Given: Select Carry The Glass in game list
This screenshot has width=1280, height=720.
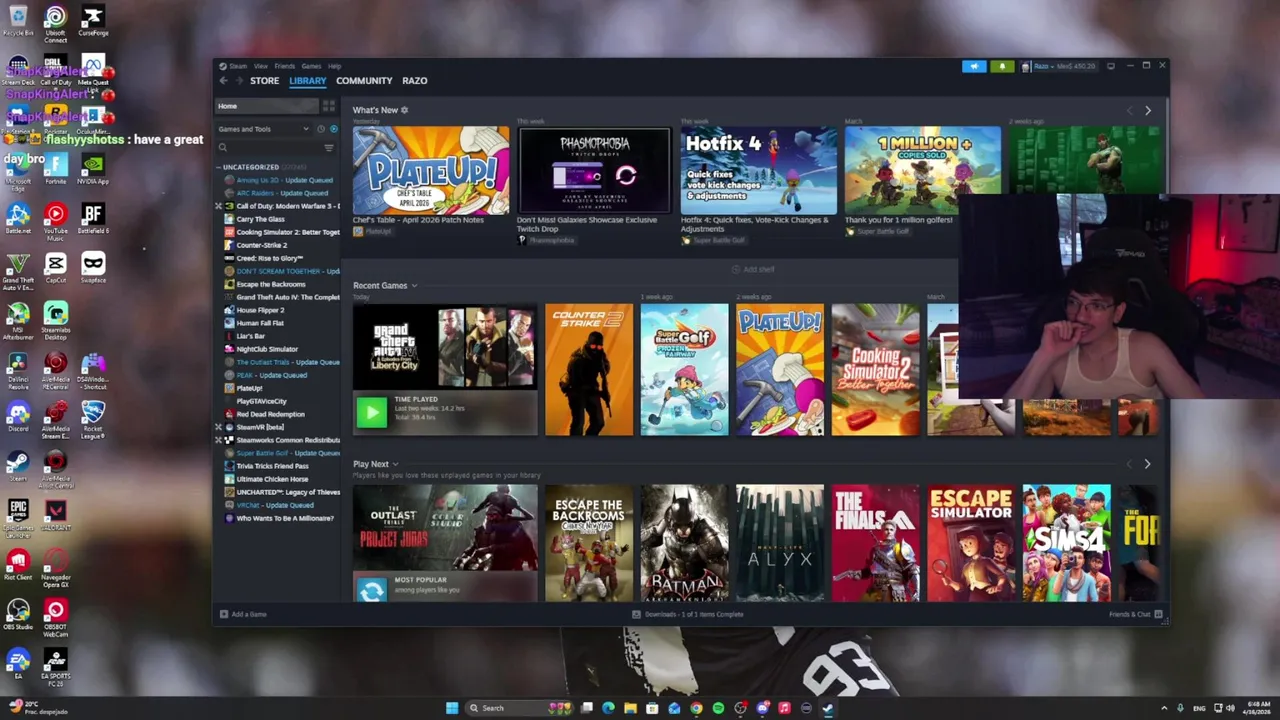Looking at the screenshot, I should [260, 219].
